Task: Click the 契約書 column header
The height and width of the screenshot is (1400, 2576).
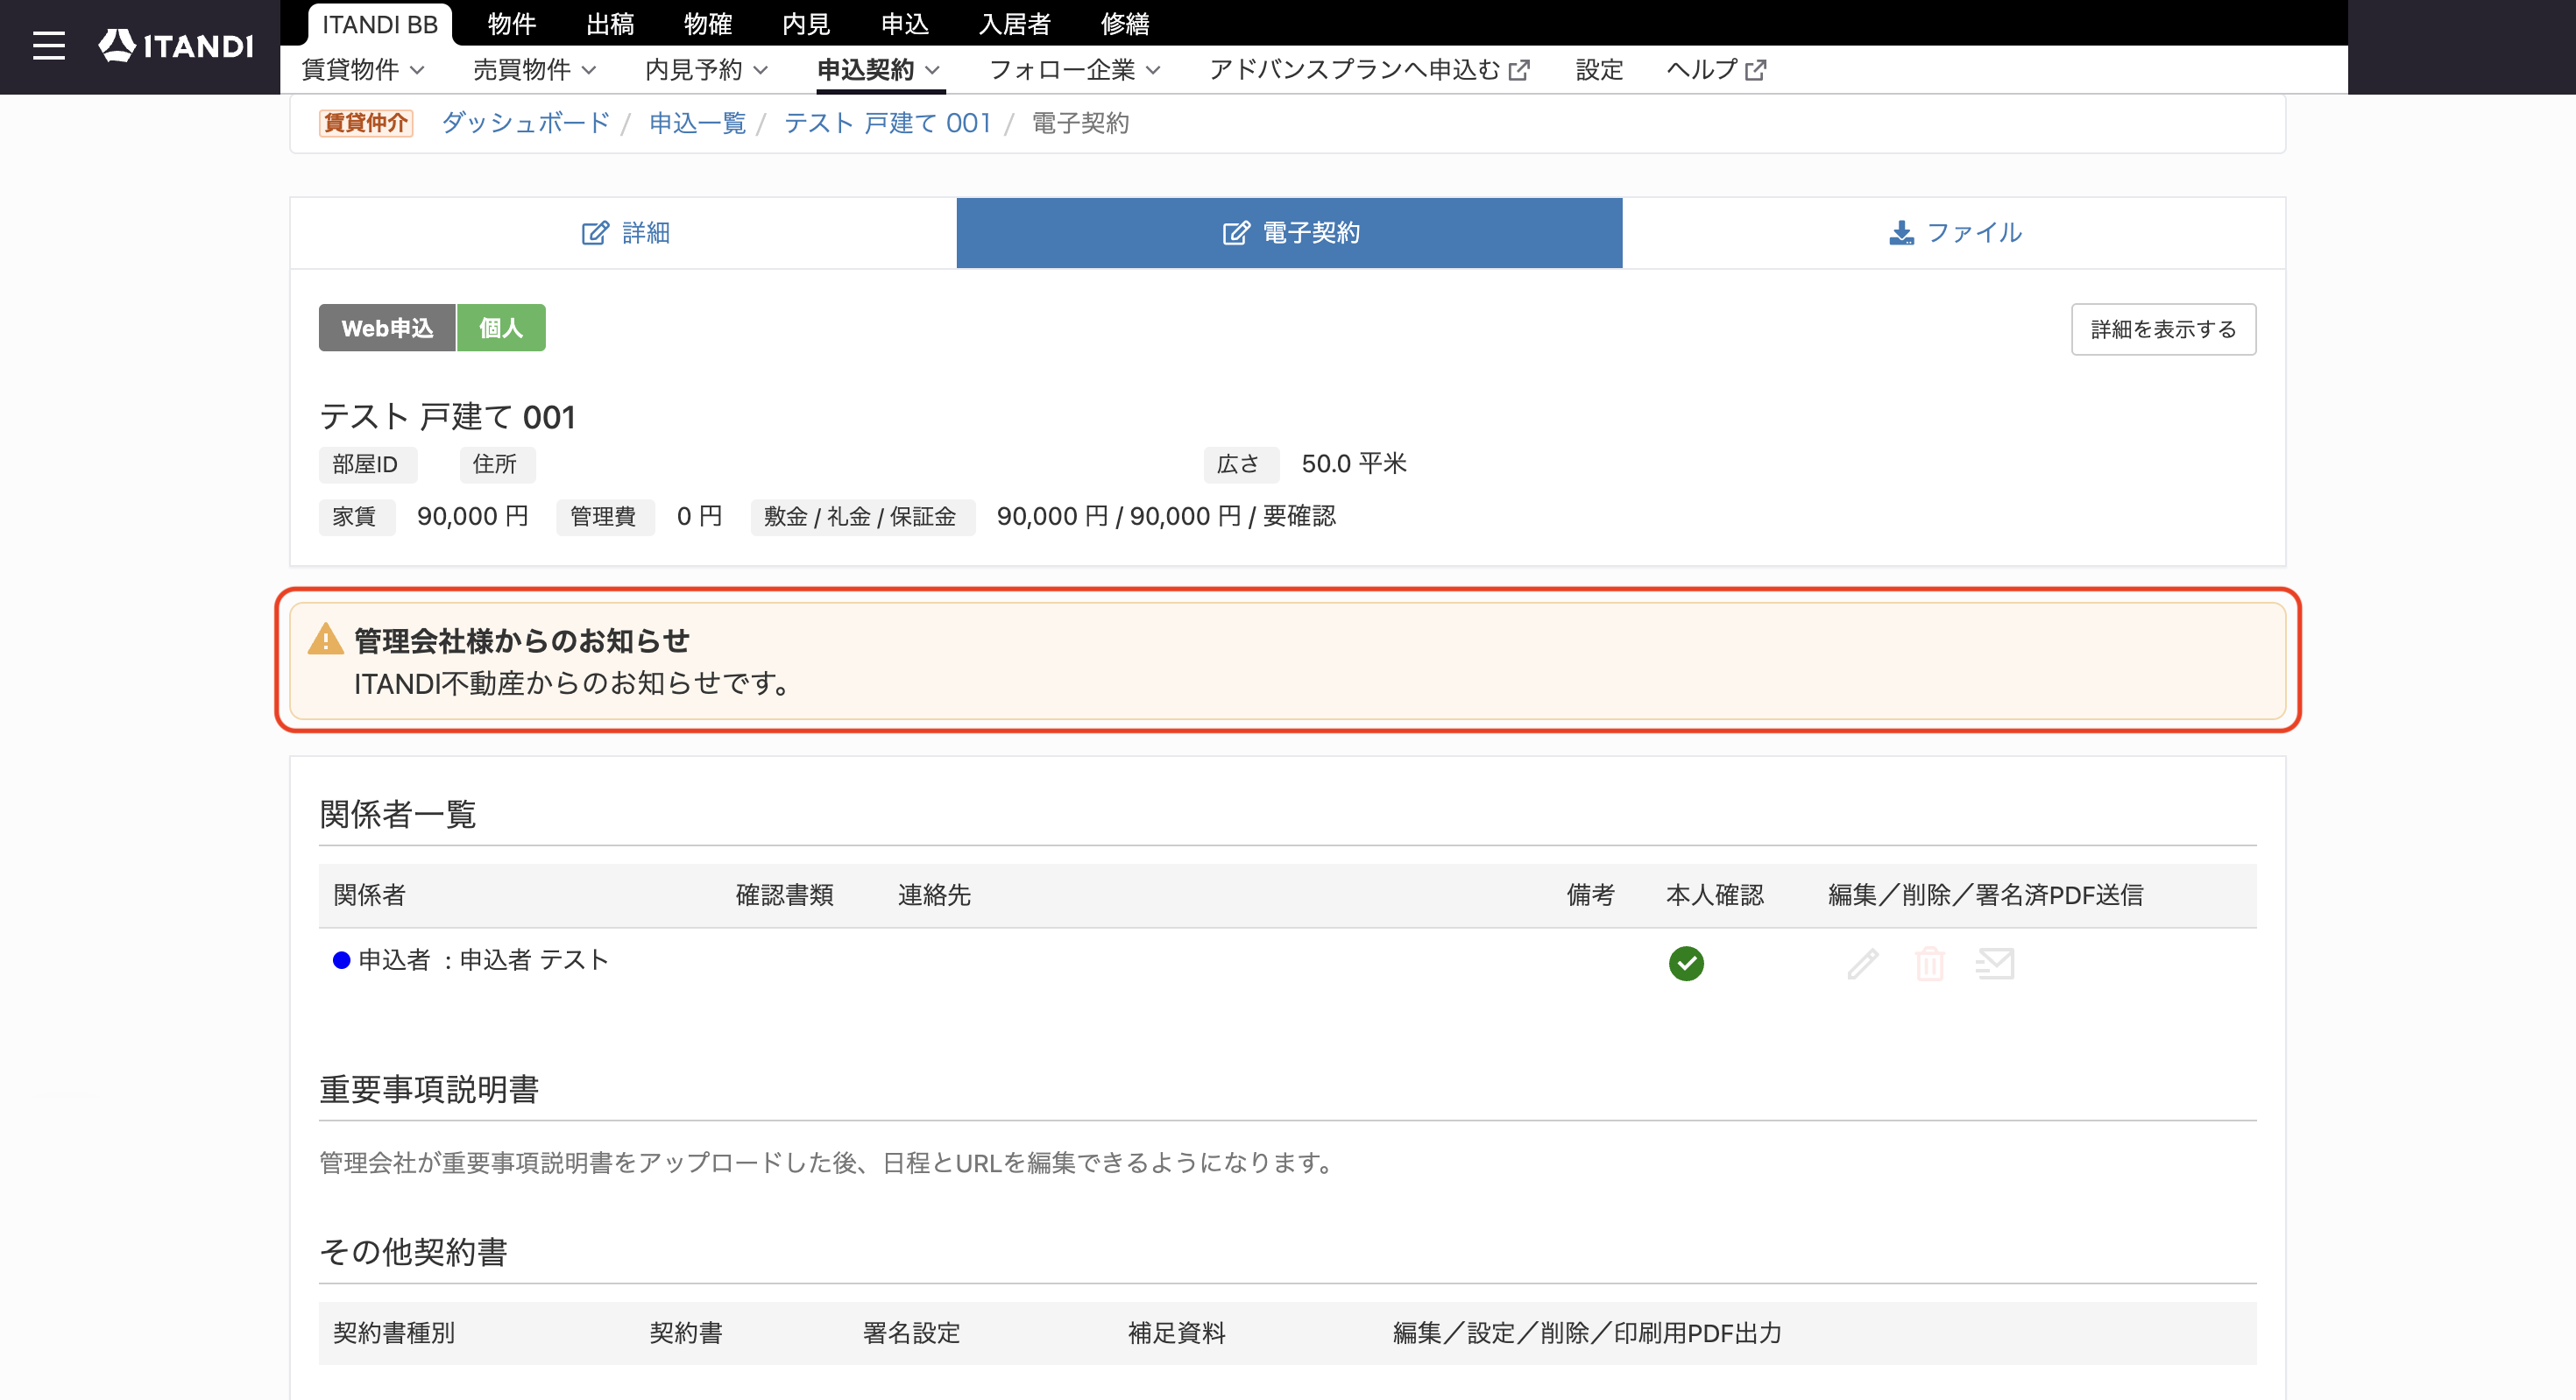Action: [686, 1333]
